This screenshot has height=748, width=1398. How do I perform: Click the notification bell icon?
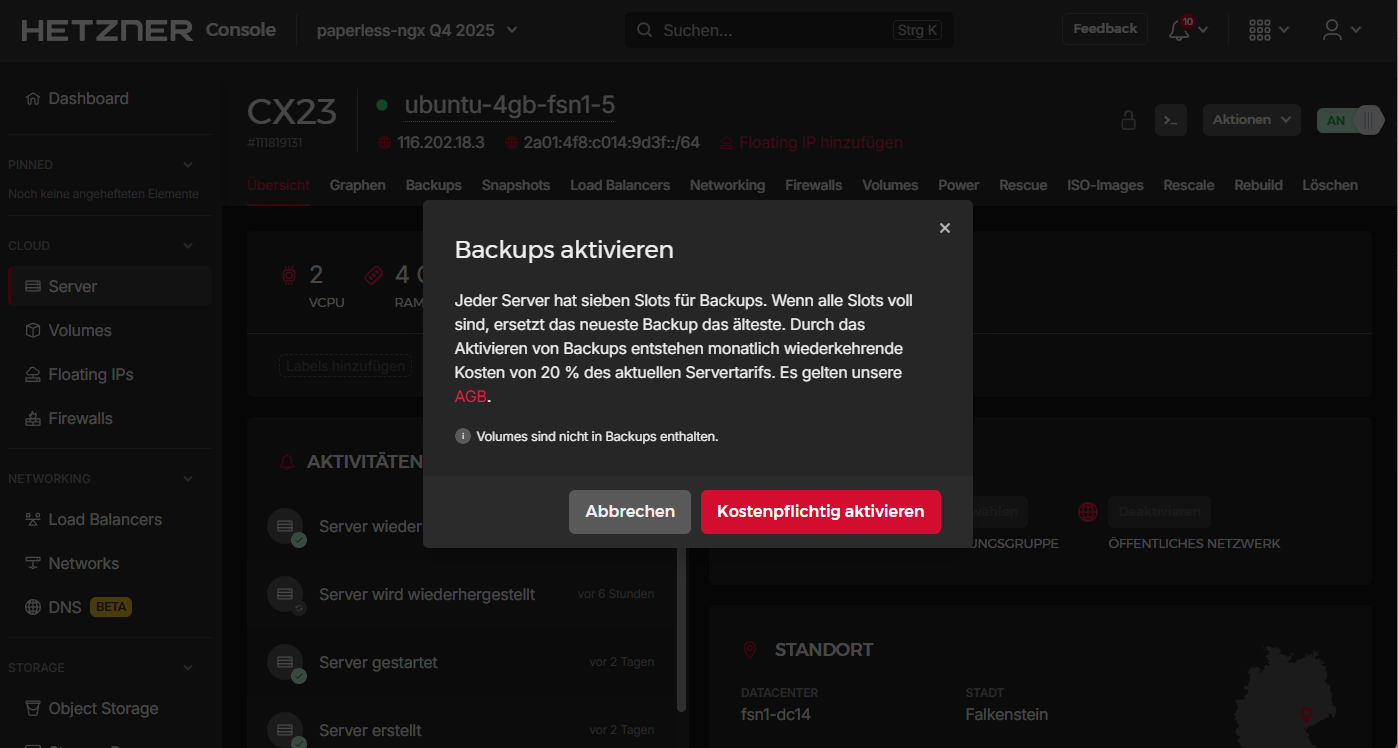[1179, 30]
